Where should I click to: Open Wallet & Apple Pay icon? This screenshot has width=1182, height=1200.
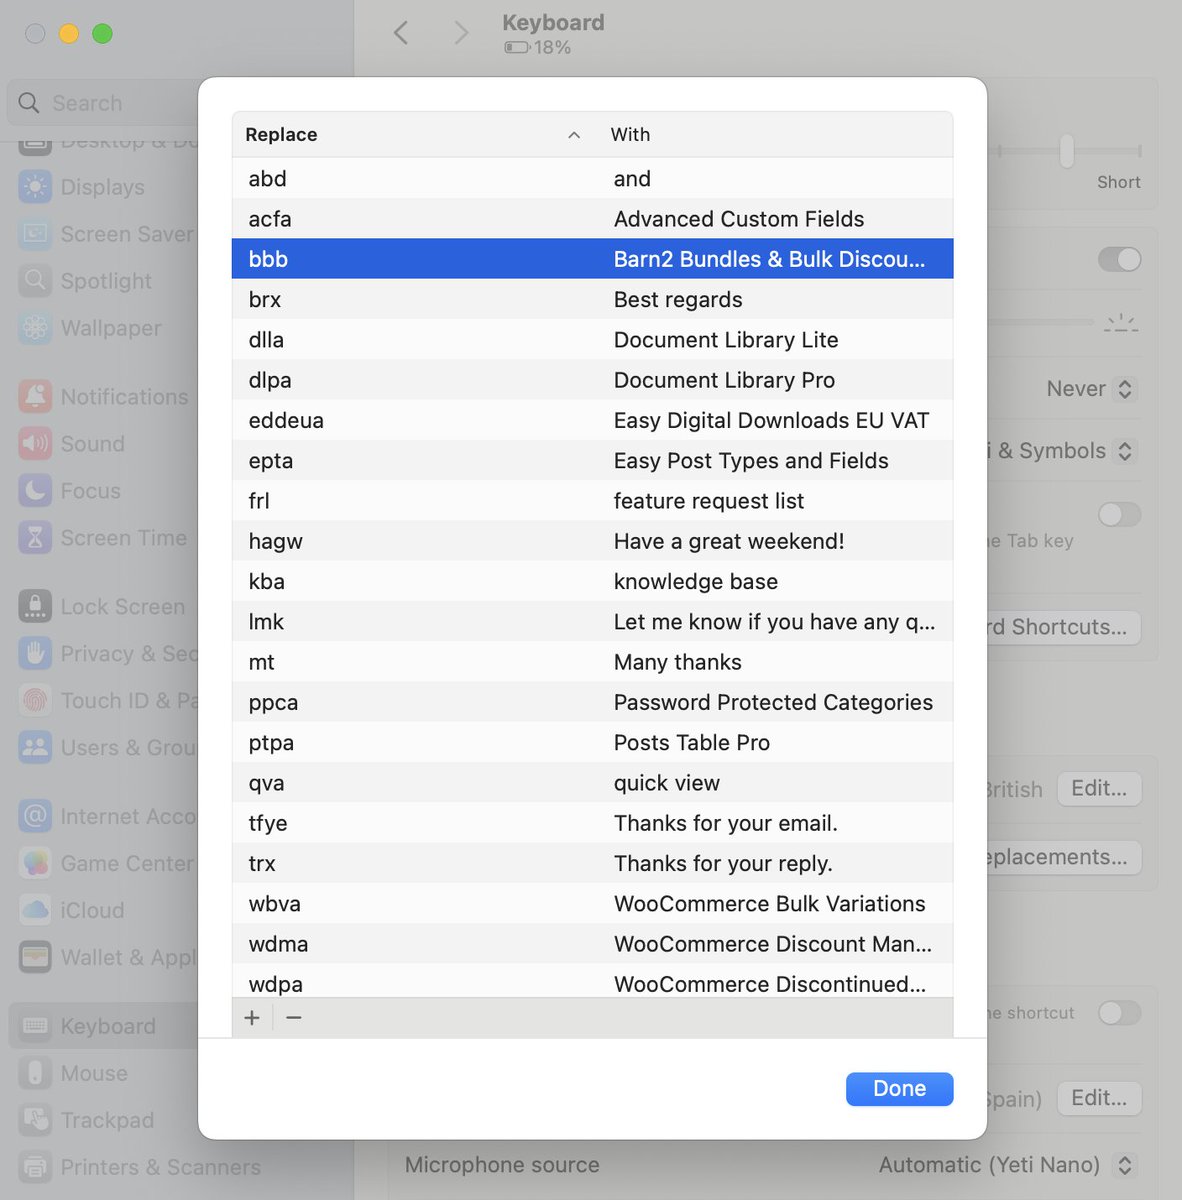click(35, 958)
